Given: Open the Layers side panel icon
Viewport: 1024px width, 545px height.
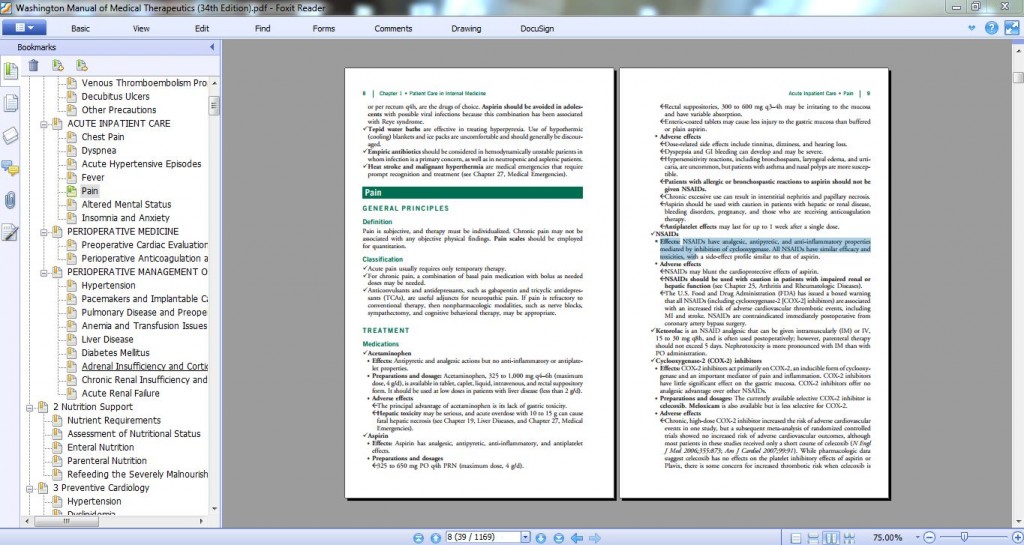Looking at the screenshot, I should tap(10, 135).
